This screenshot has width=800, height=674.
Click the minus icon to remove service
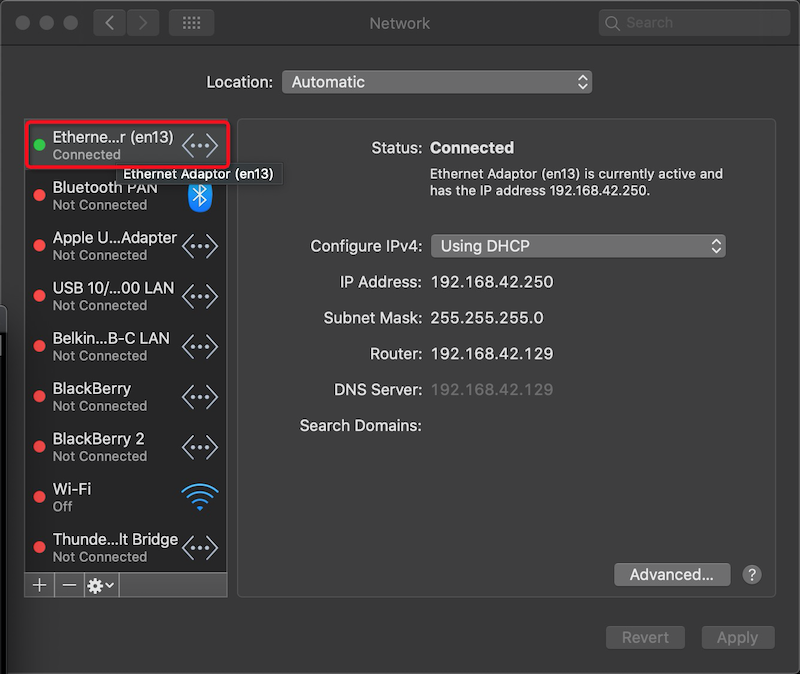[69, 585]
